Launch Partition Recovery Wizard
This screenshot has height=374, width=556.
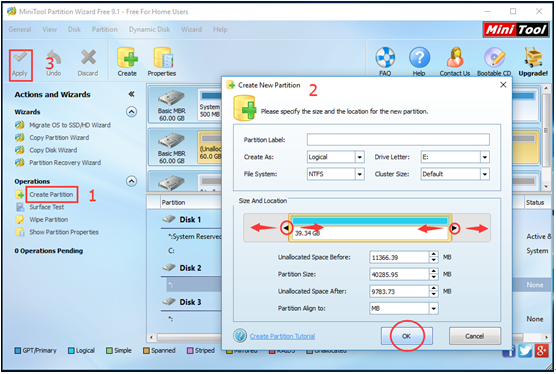tap(65, 163)
